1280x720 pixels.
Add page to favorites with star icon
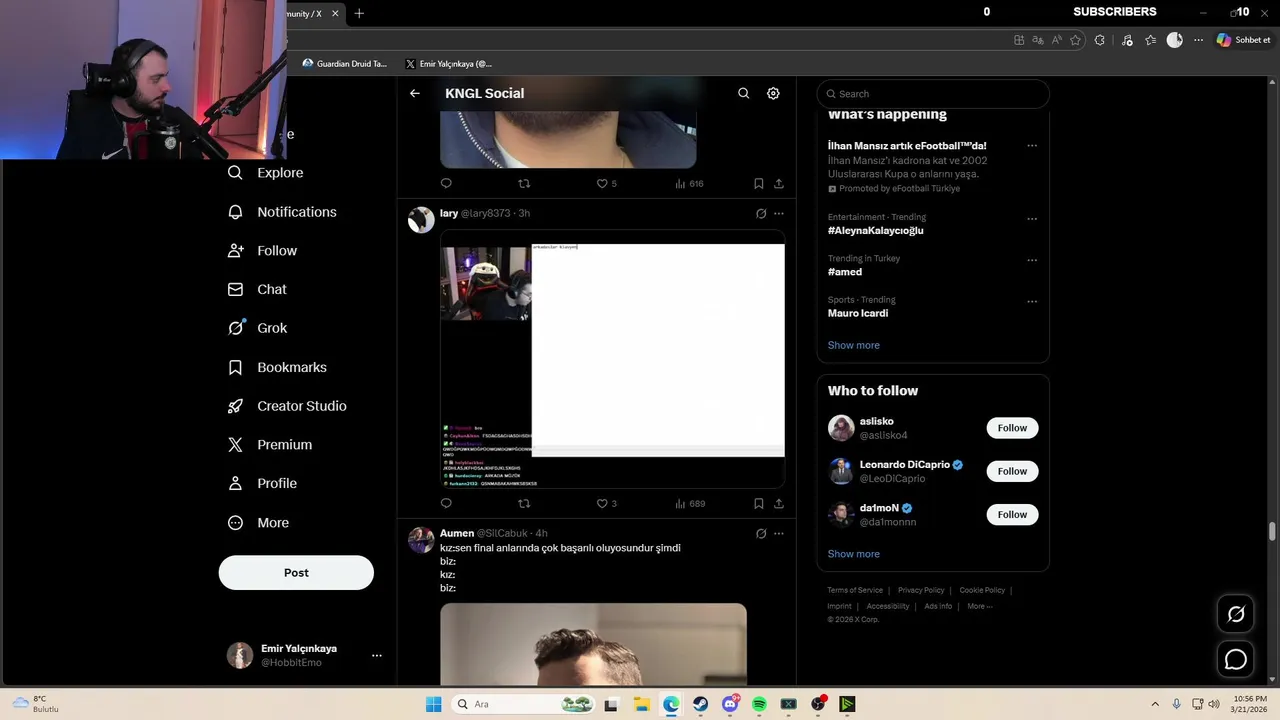(1076, 40)
